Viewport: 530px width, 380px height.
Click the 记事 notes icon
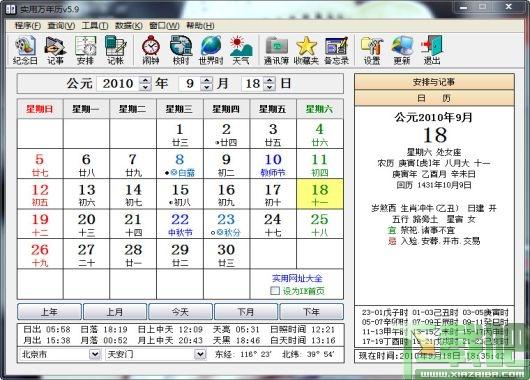click(x=55, y=50)
